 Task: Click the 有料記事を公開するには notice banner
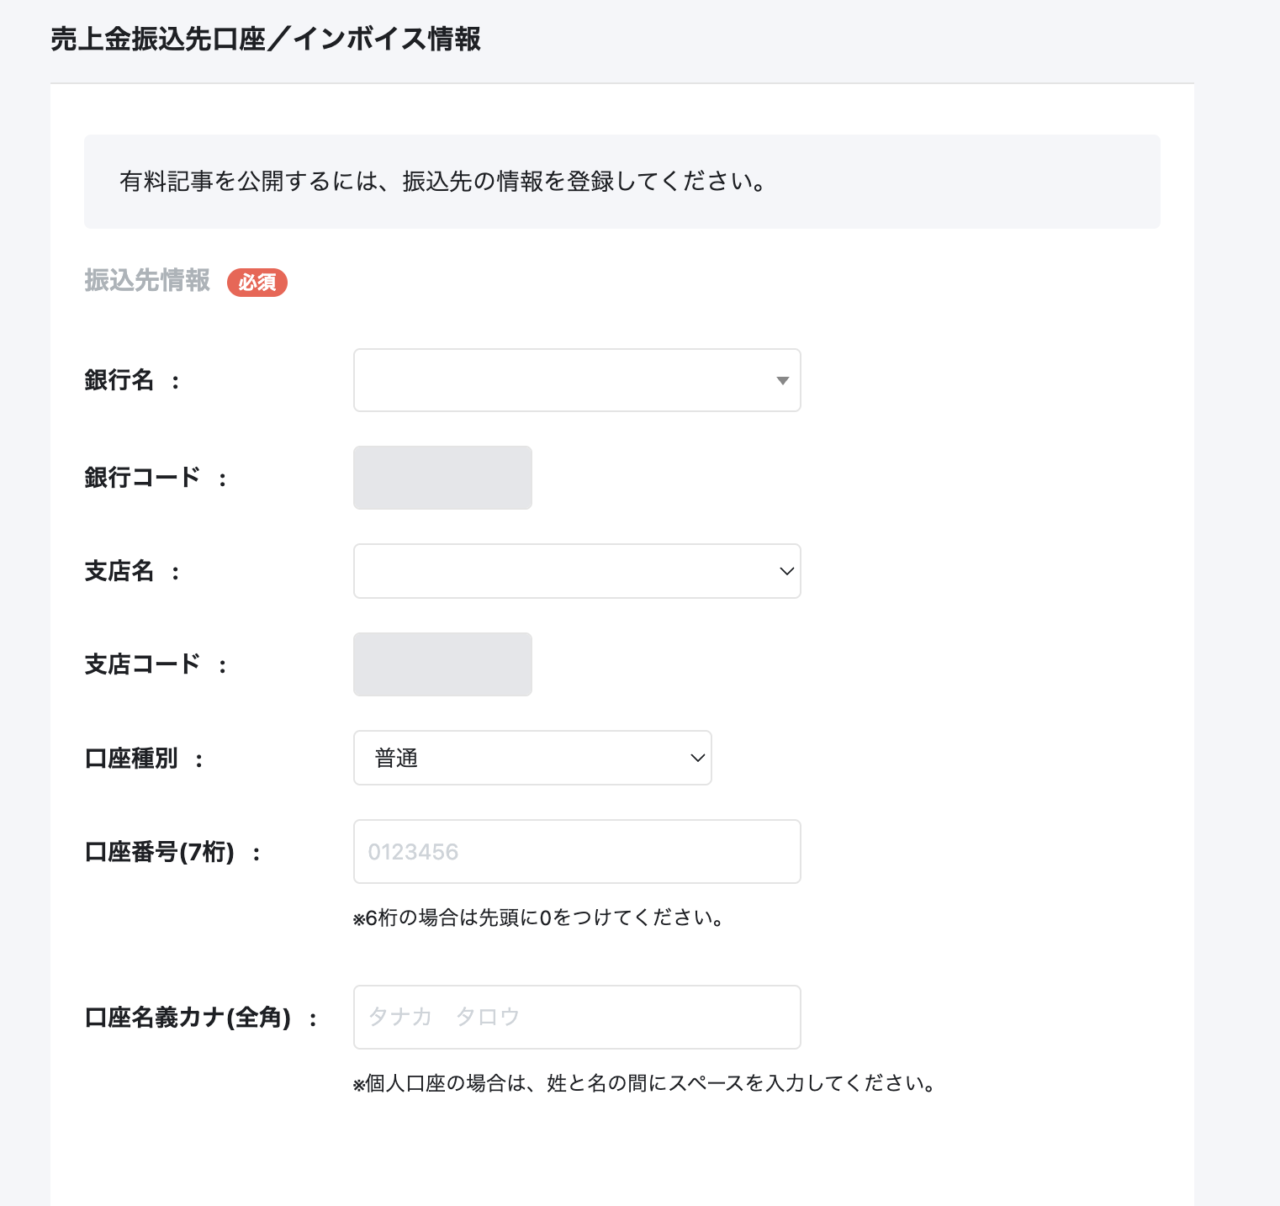point(622,181)
